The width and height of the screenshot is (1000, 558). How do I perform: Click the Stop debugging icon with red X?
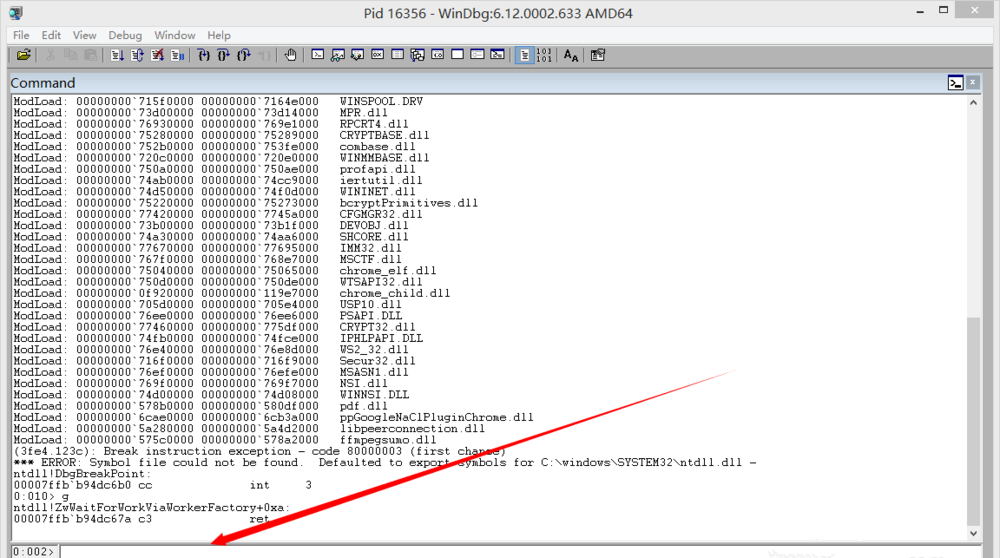point(158,55)
